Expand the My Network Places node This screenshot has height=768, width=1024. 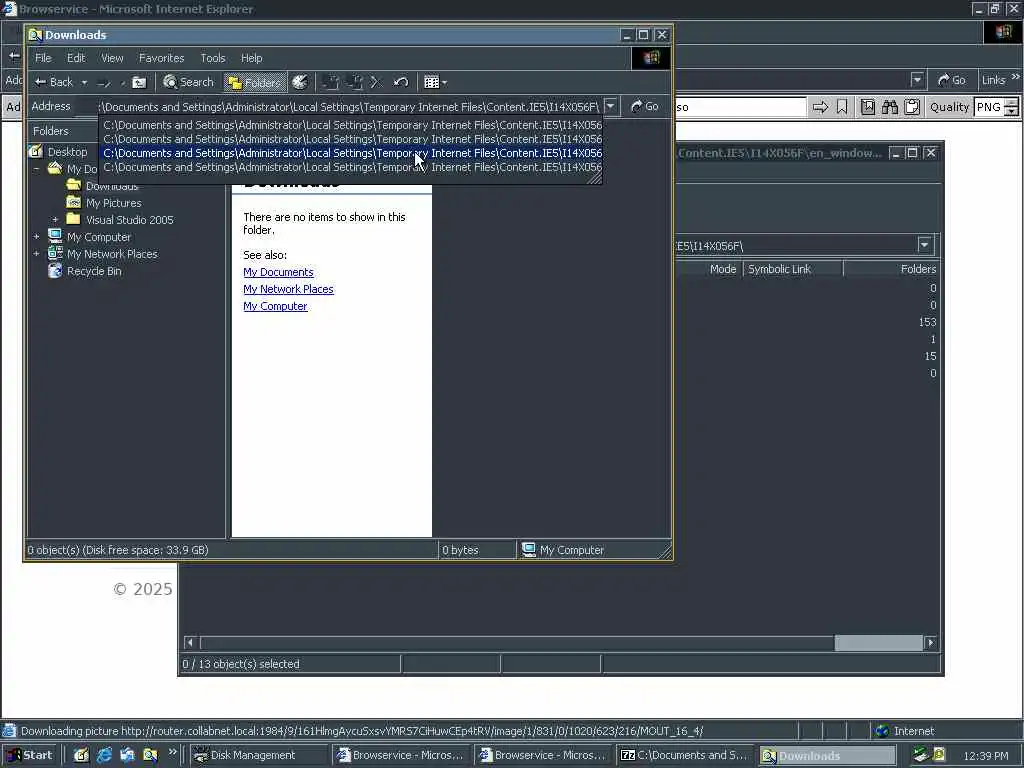click(x=37, y=253)
